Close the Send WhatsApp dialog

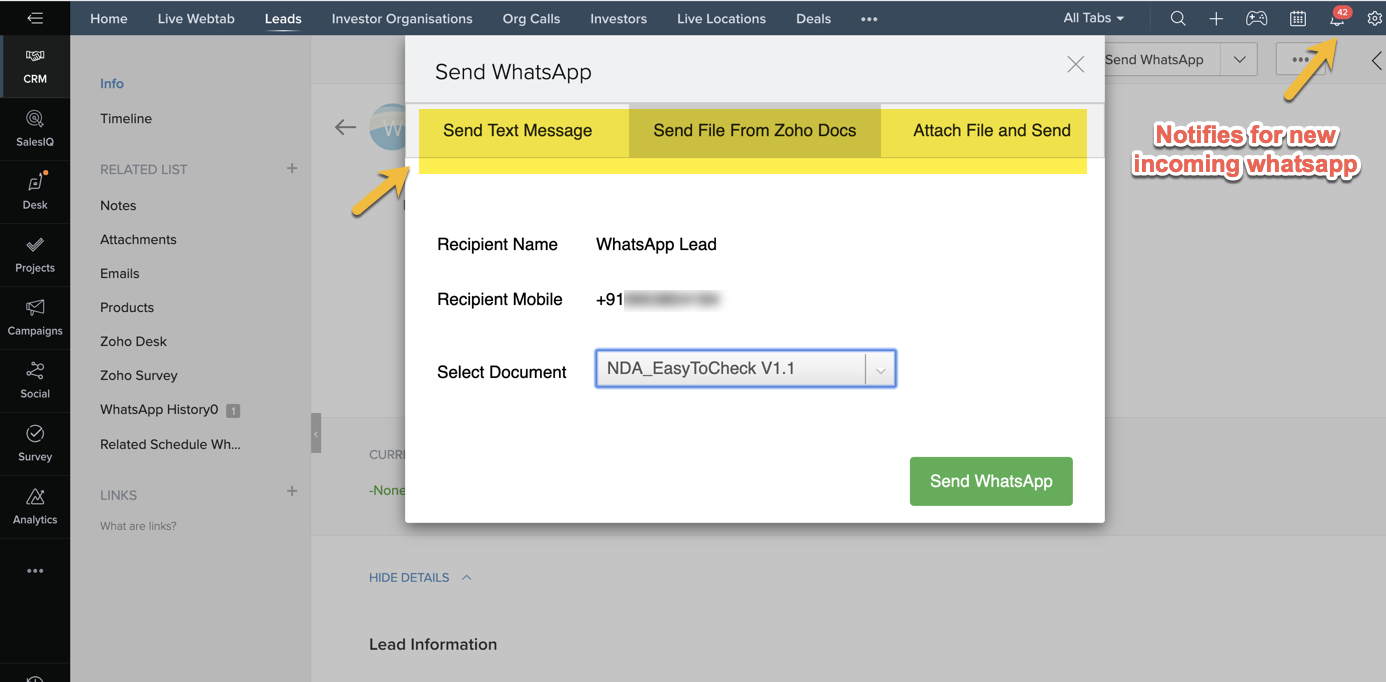(x=1075, y=65)
